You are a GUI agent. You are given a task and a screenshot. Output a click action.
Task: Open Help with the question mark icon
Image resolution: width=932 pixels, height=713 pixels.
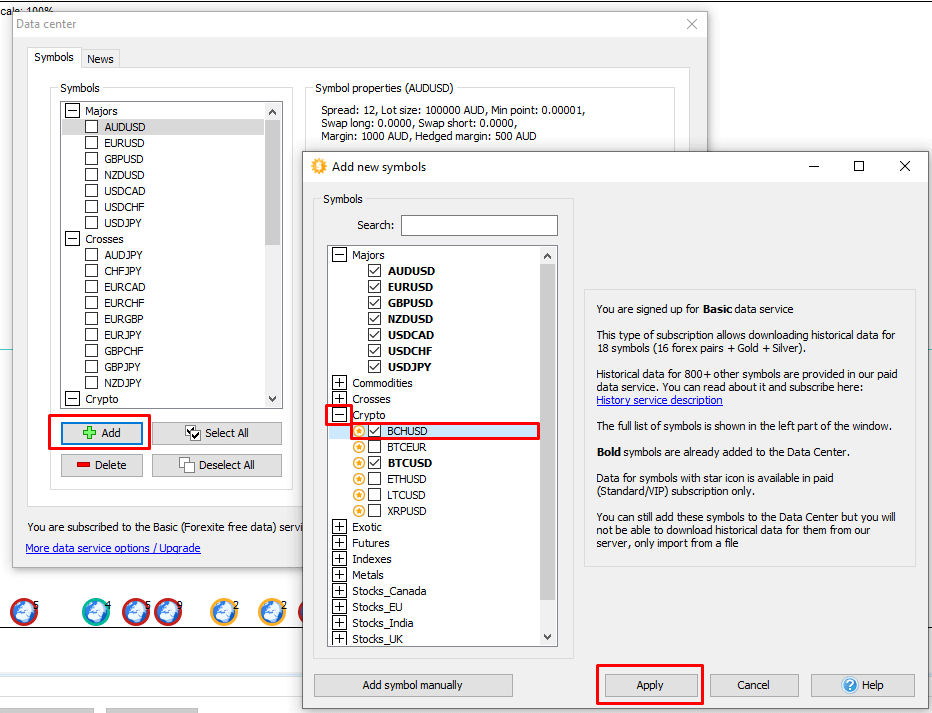pos(862,685)
